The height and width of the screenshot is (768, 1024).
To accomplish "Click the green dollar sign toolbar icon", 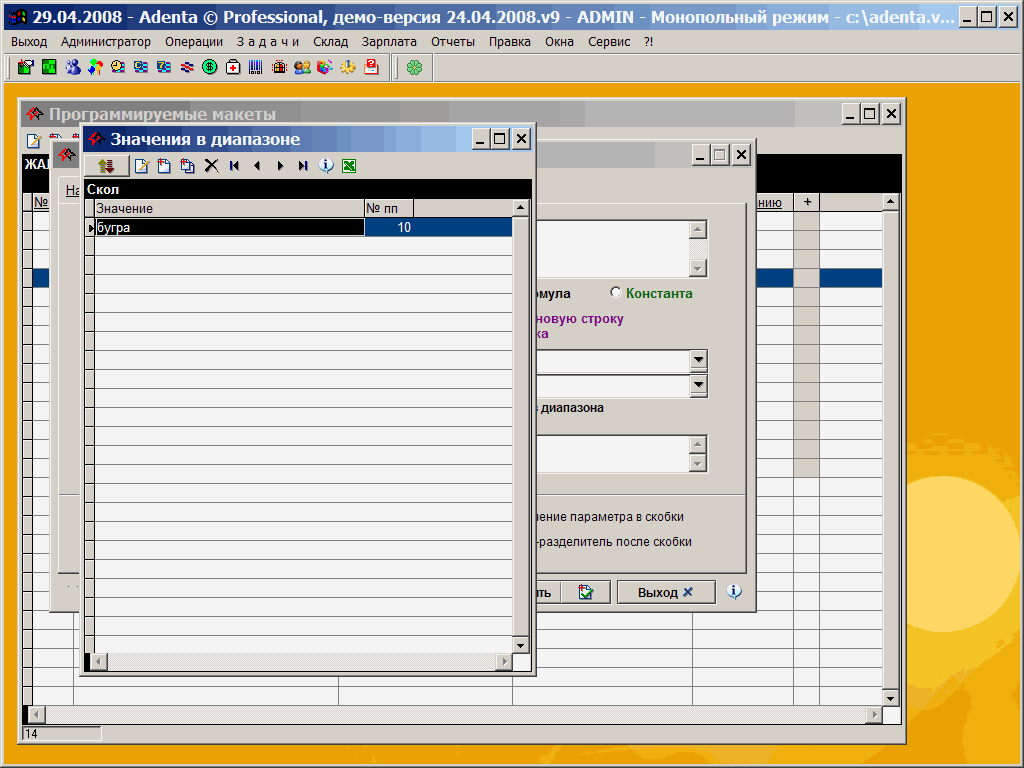I will tap(210, 67).
